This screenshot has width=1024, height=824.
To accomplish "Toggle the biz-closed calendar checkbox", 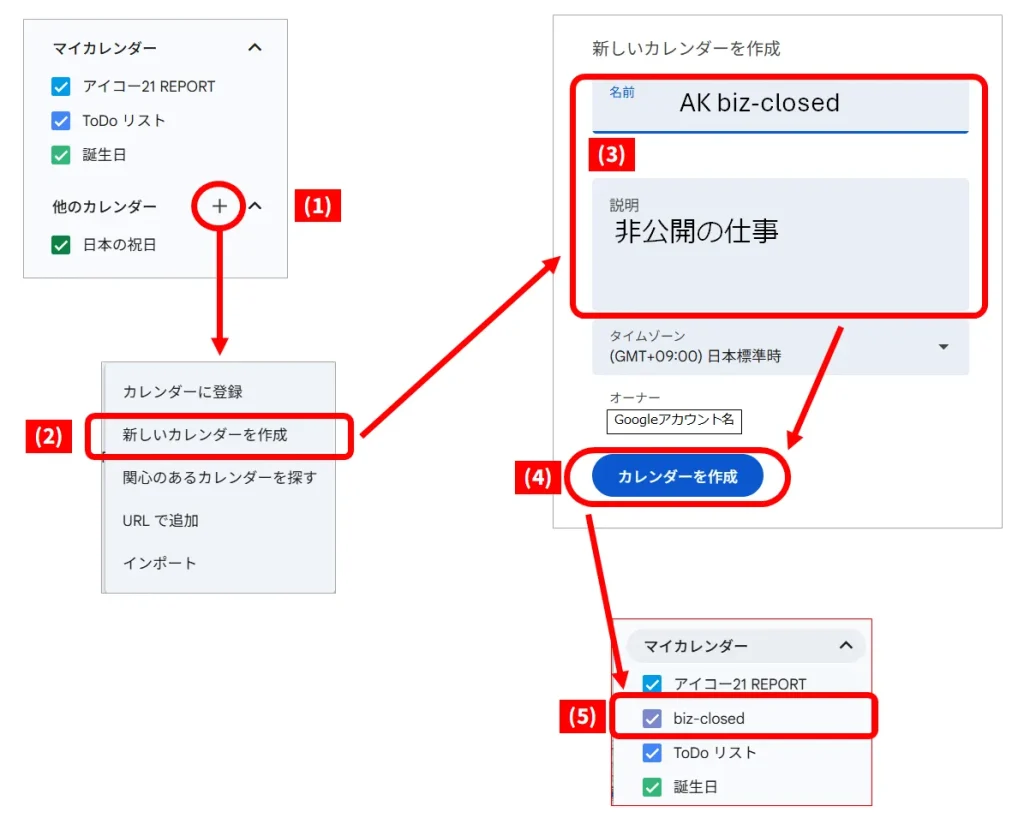I will (652, 718).
